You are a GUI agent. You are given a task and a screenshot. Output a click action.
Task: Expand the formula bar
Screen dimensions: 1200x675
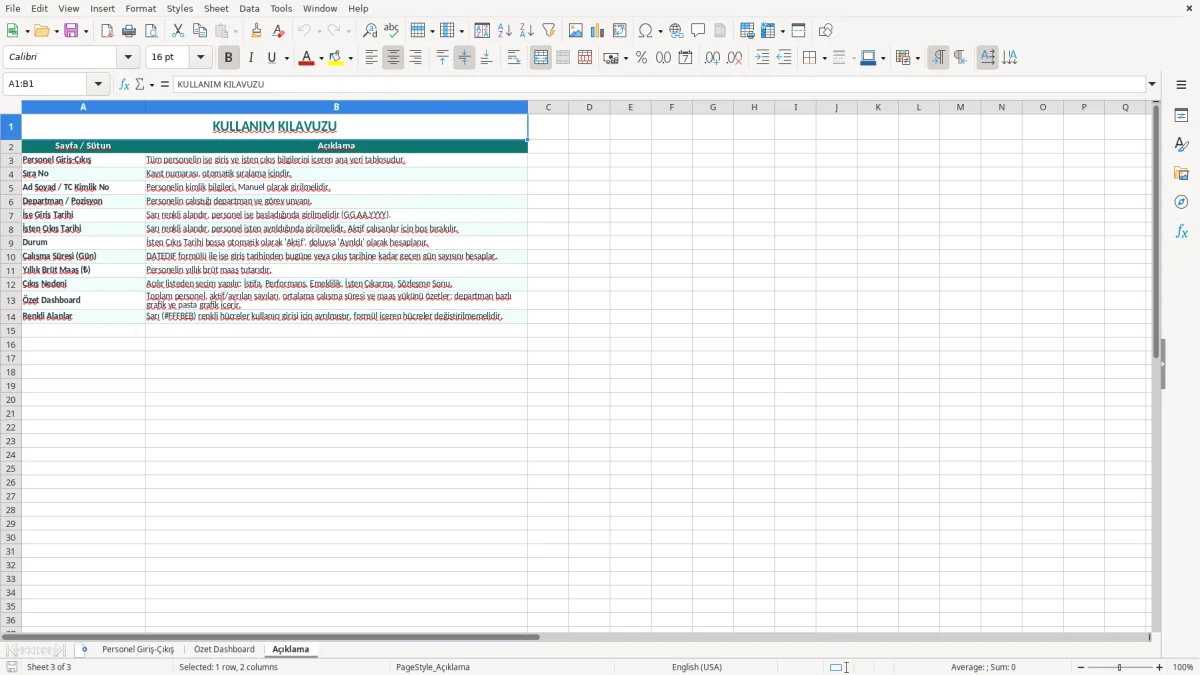point(1152,84)
